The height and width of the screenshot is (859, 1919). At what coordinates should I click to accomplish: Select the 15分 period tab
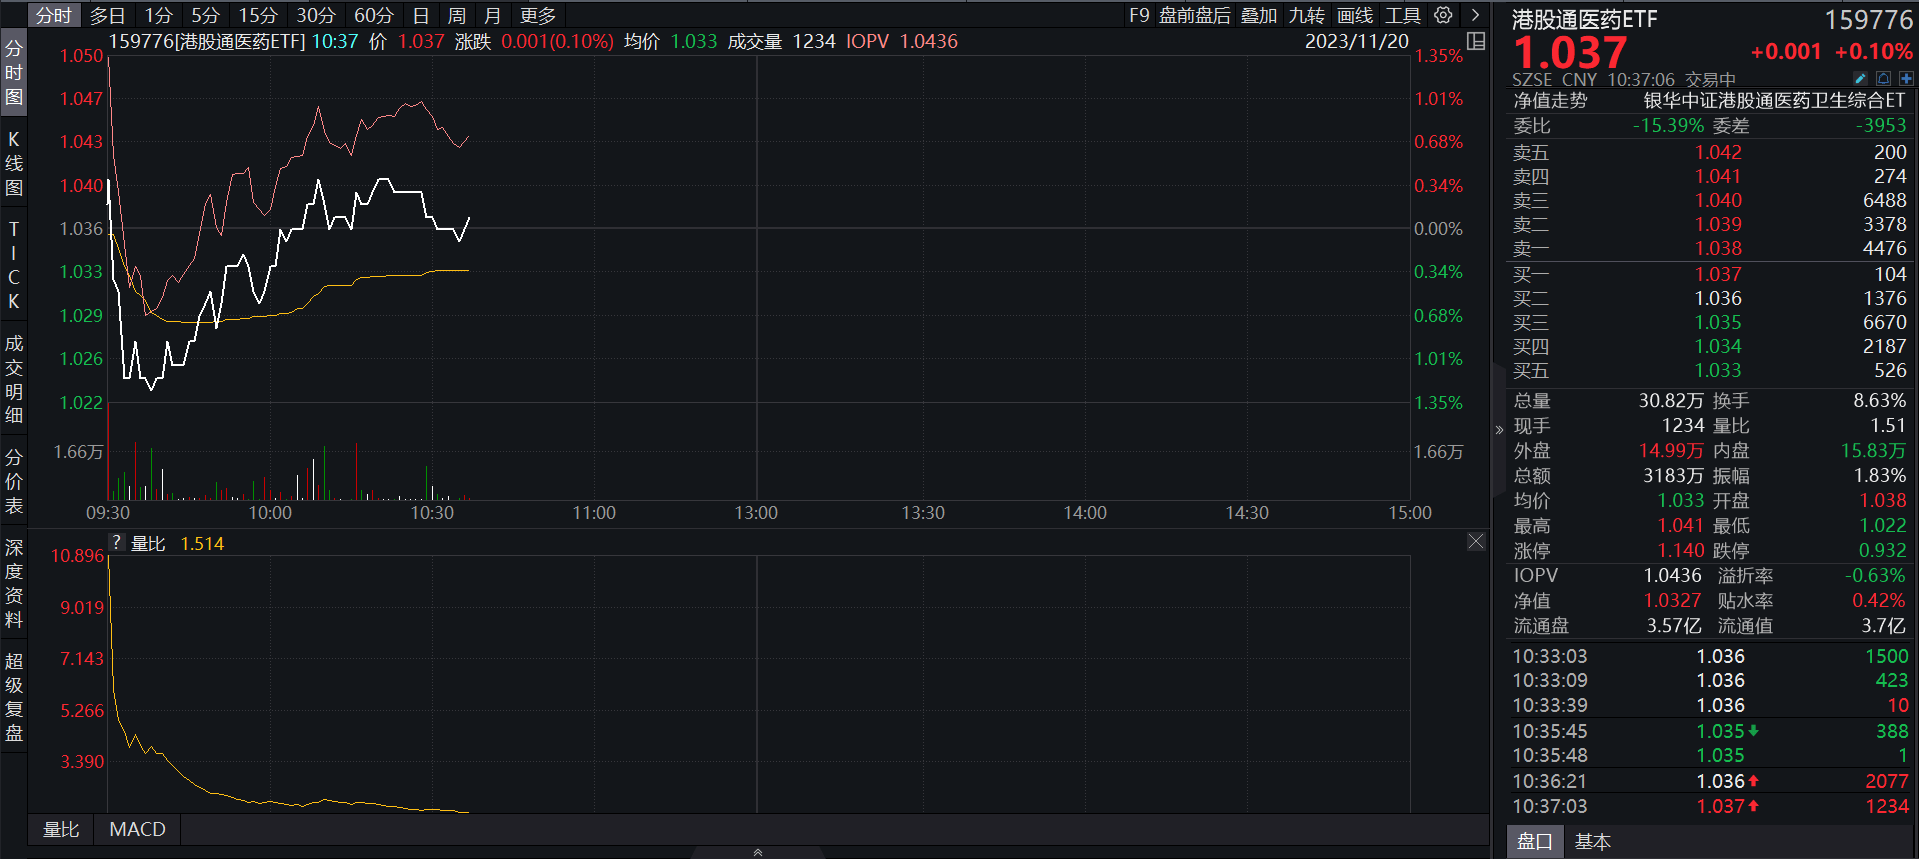point(258,15)
